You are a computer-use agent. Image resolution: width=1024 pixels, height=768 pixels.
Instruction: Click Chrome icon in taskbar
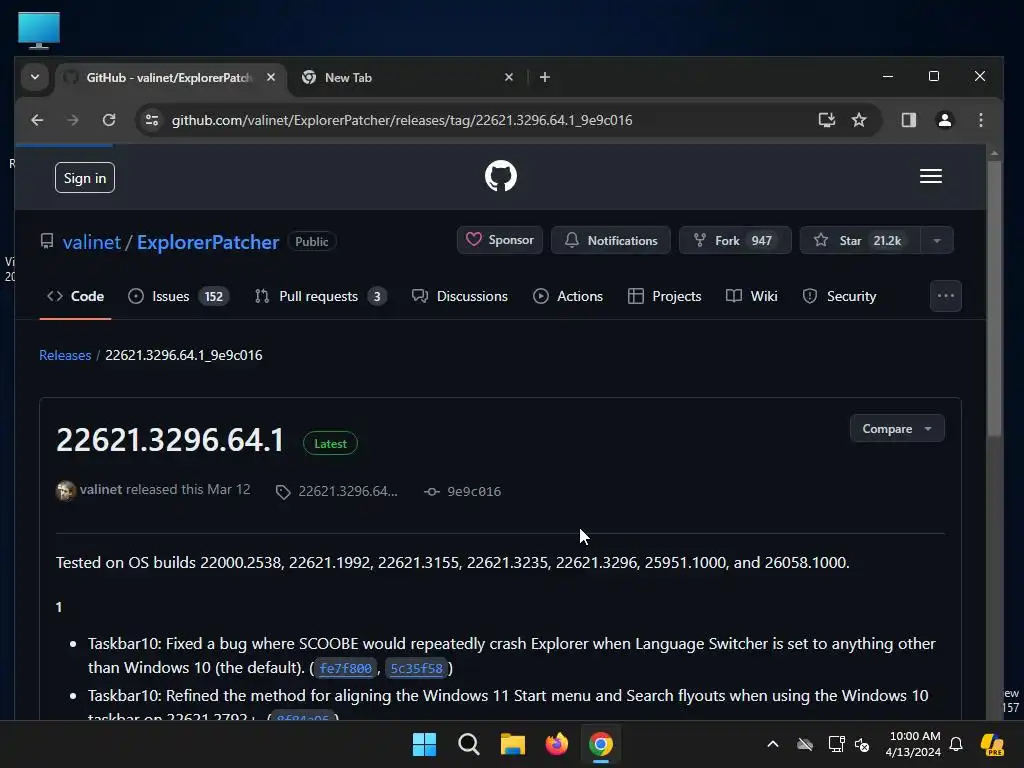[x=601, y=744]
